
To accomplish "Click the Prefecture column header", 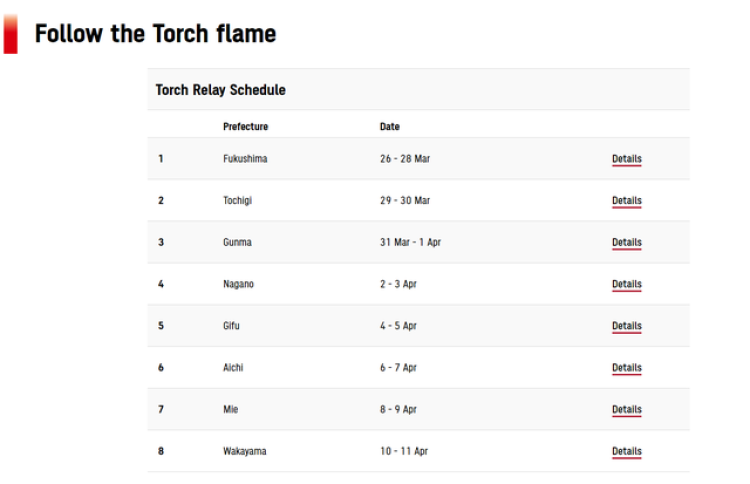I will 245,127.
